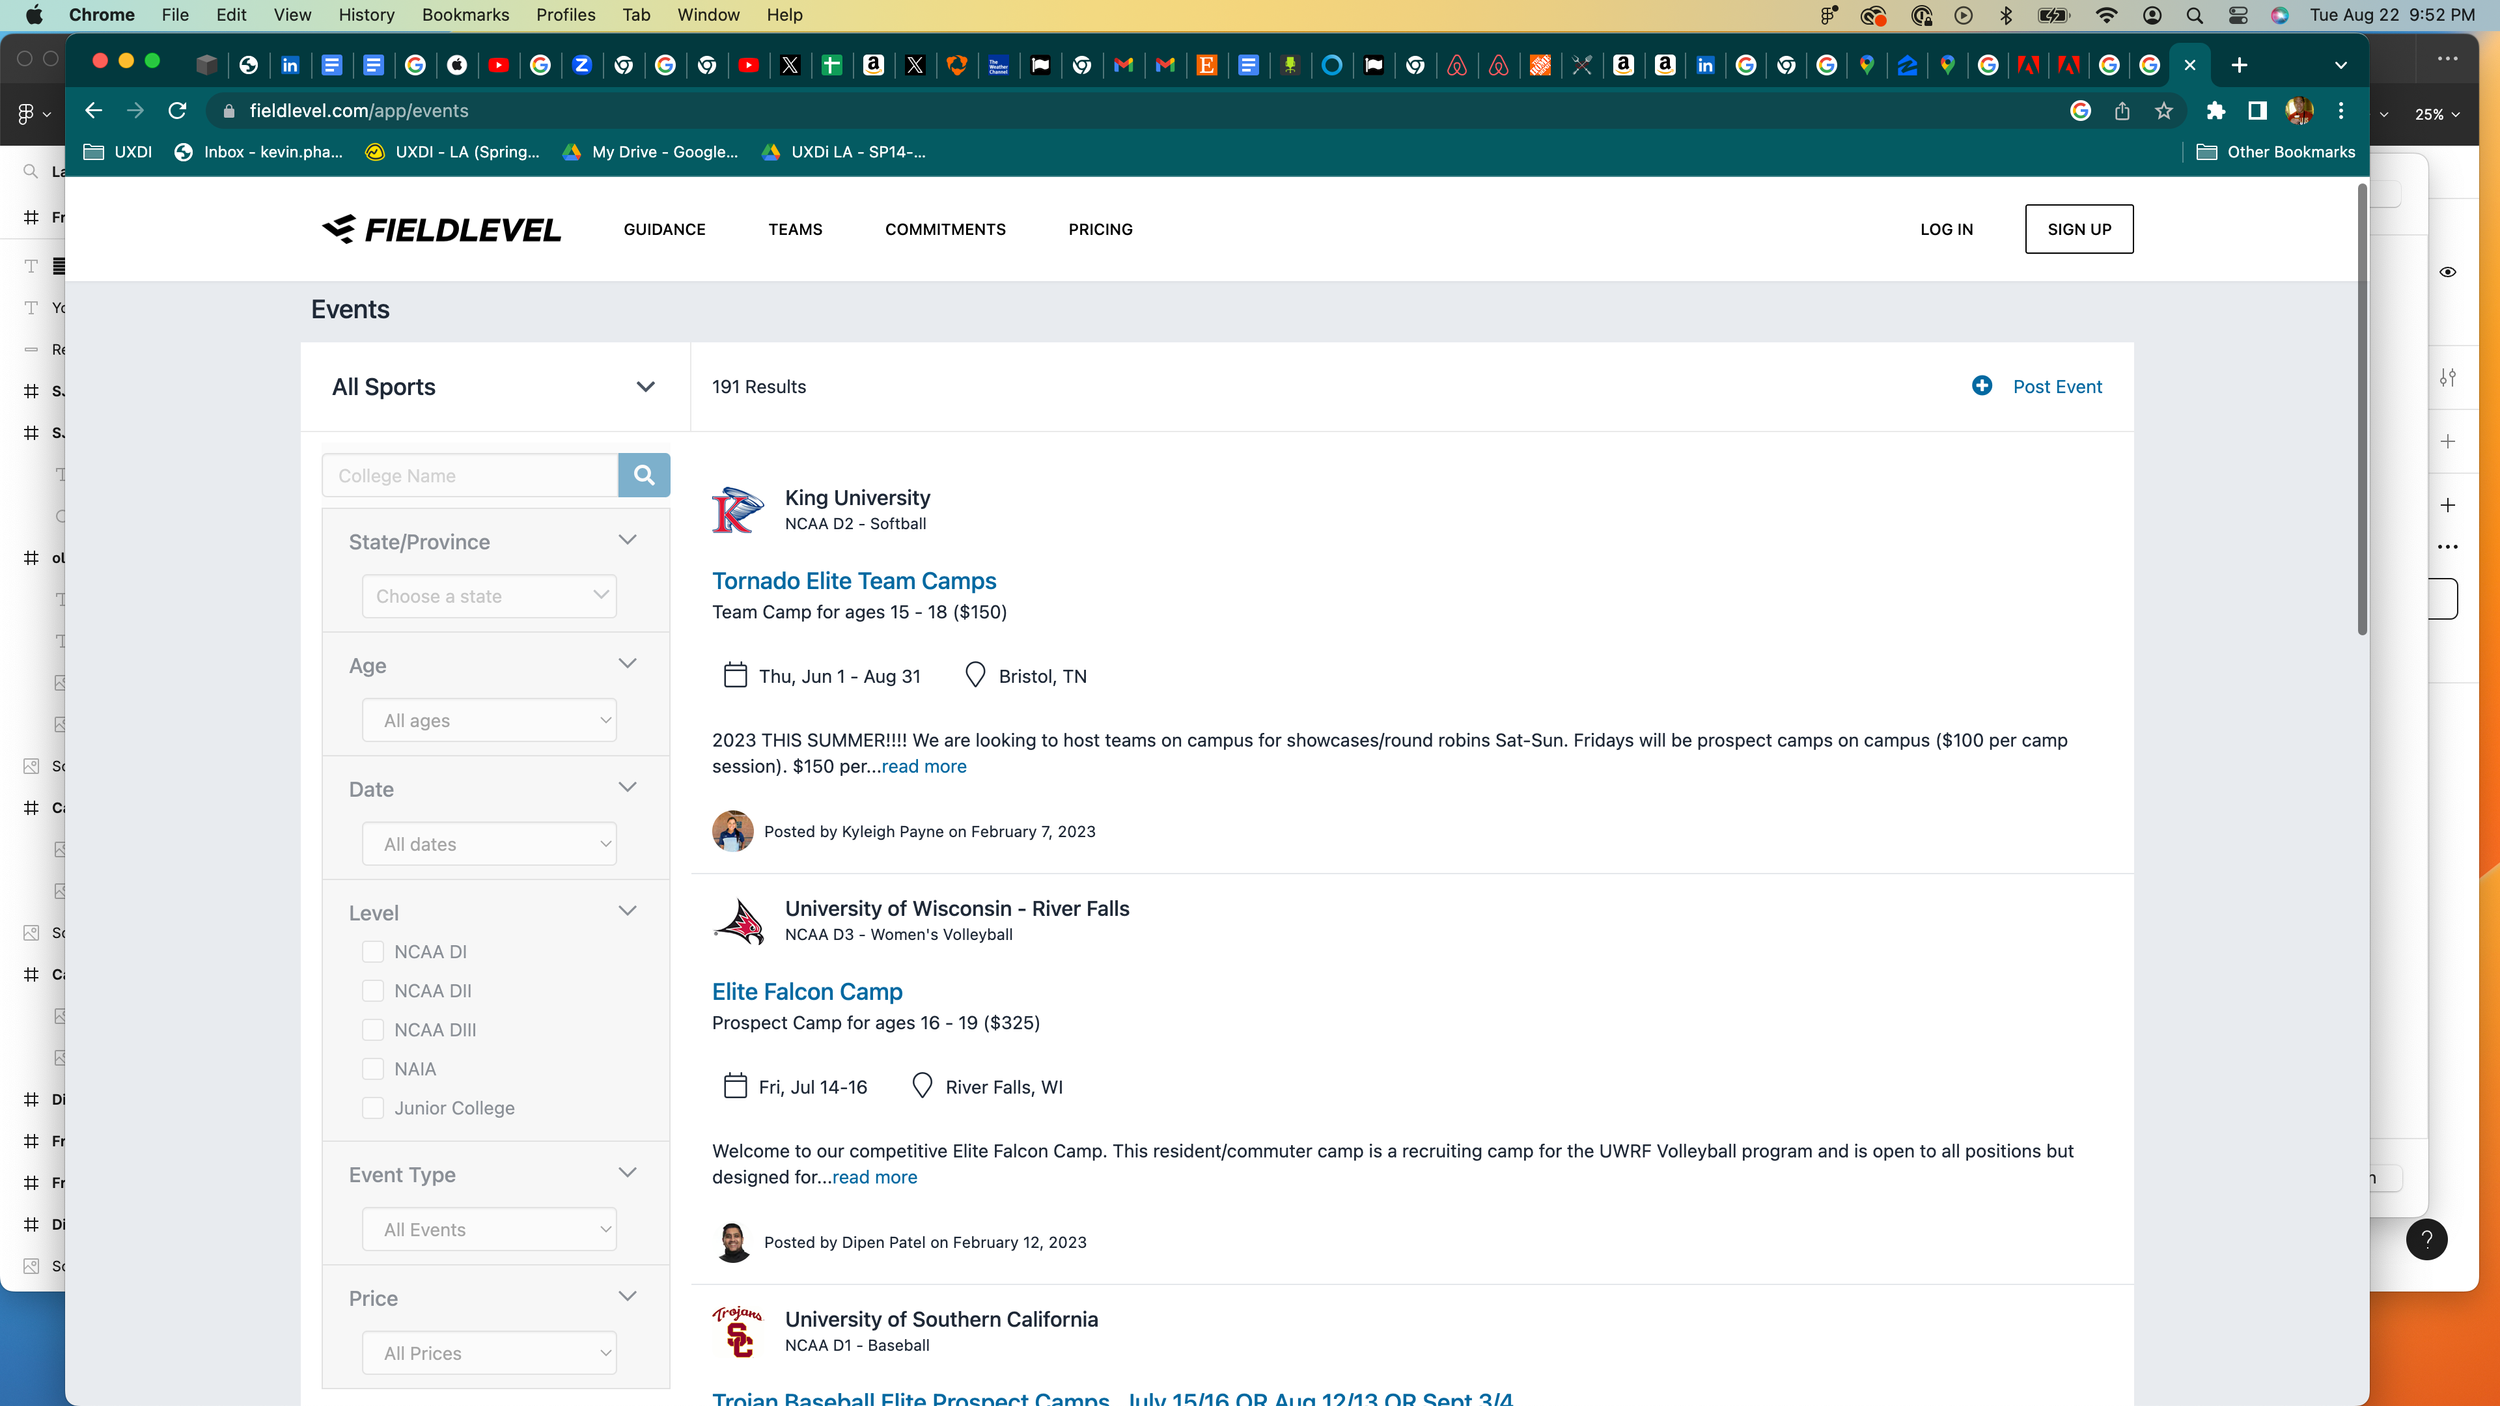The image size is (2500, 1406).
Task: Click the King University logo thumbnail
Action: 738,510
